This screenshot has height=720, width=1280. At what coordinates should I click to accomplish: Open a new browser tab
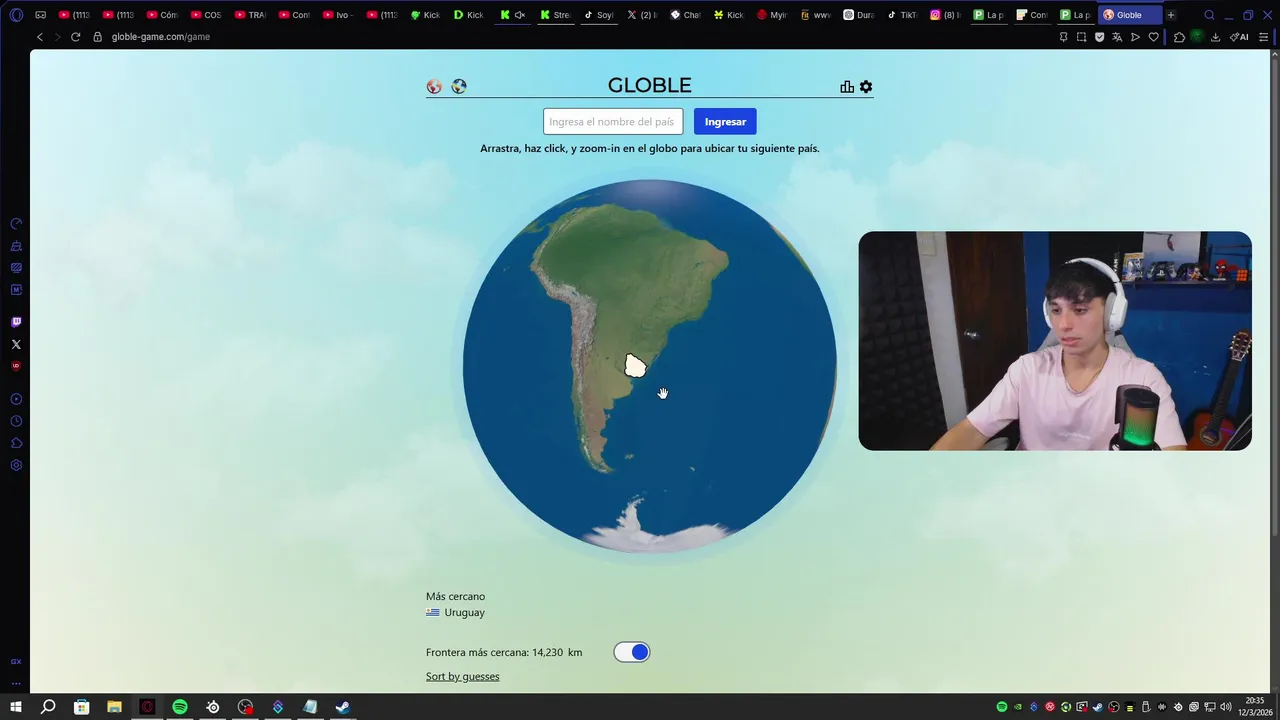point(1171,15)
